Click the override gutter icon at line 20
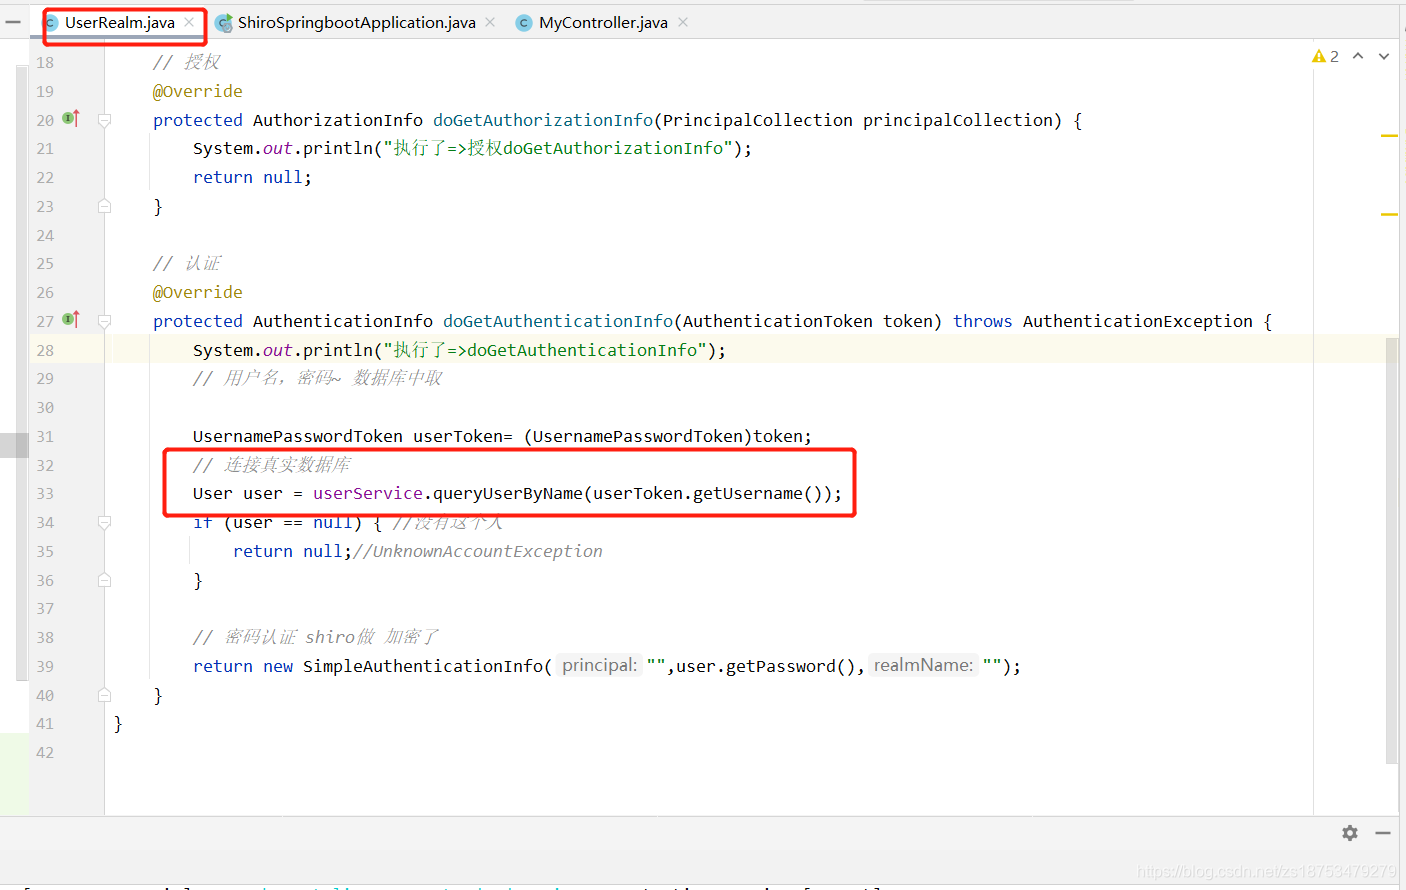1406x890 pixels. 71,119
